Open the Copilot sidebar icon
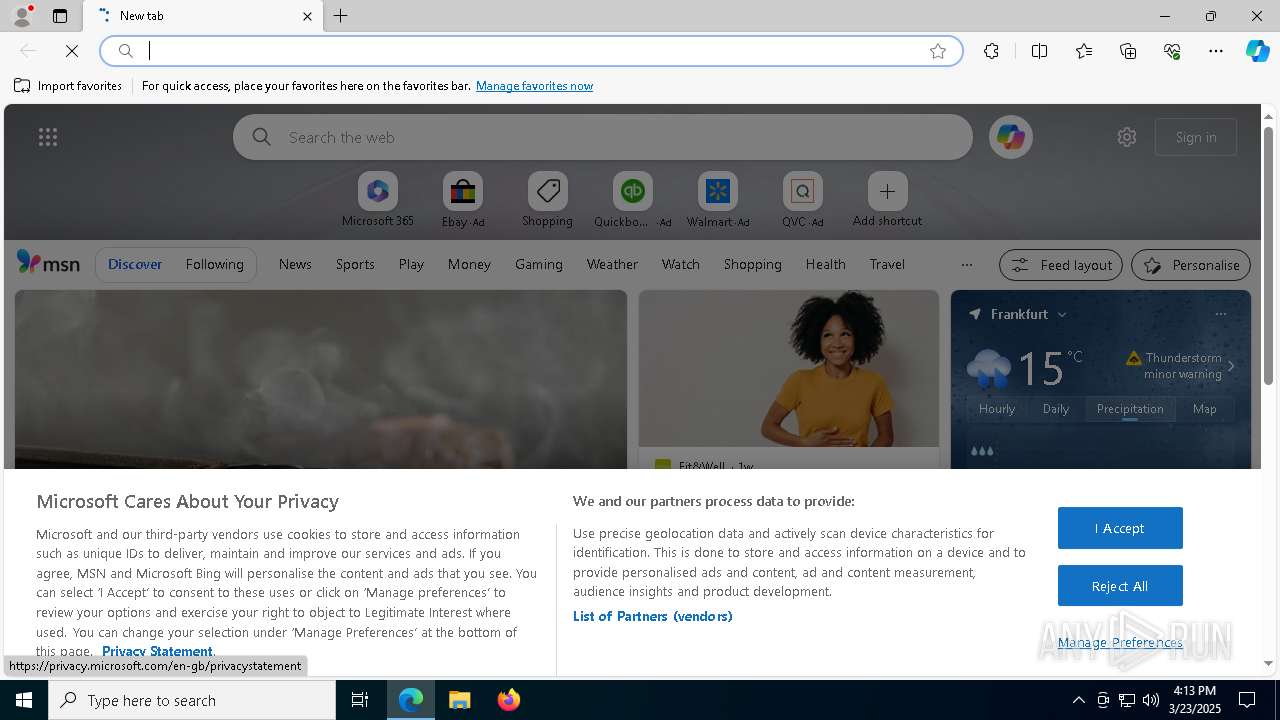Viewport: 1280px width, 720px height. click(1258, 51)
